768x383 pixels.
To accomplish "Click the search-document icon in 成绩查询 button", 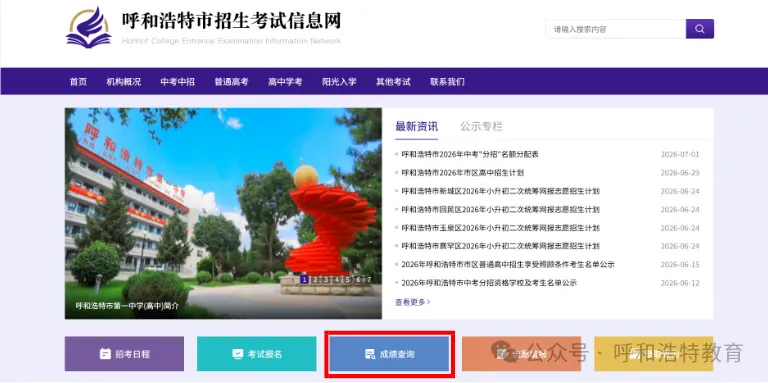I will pos(370,354).
